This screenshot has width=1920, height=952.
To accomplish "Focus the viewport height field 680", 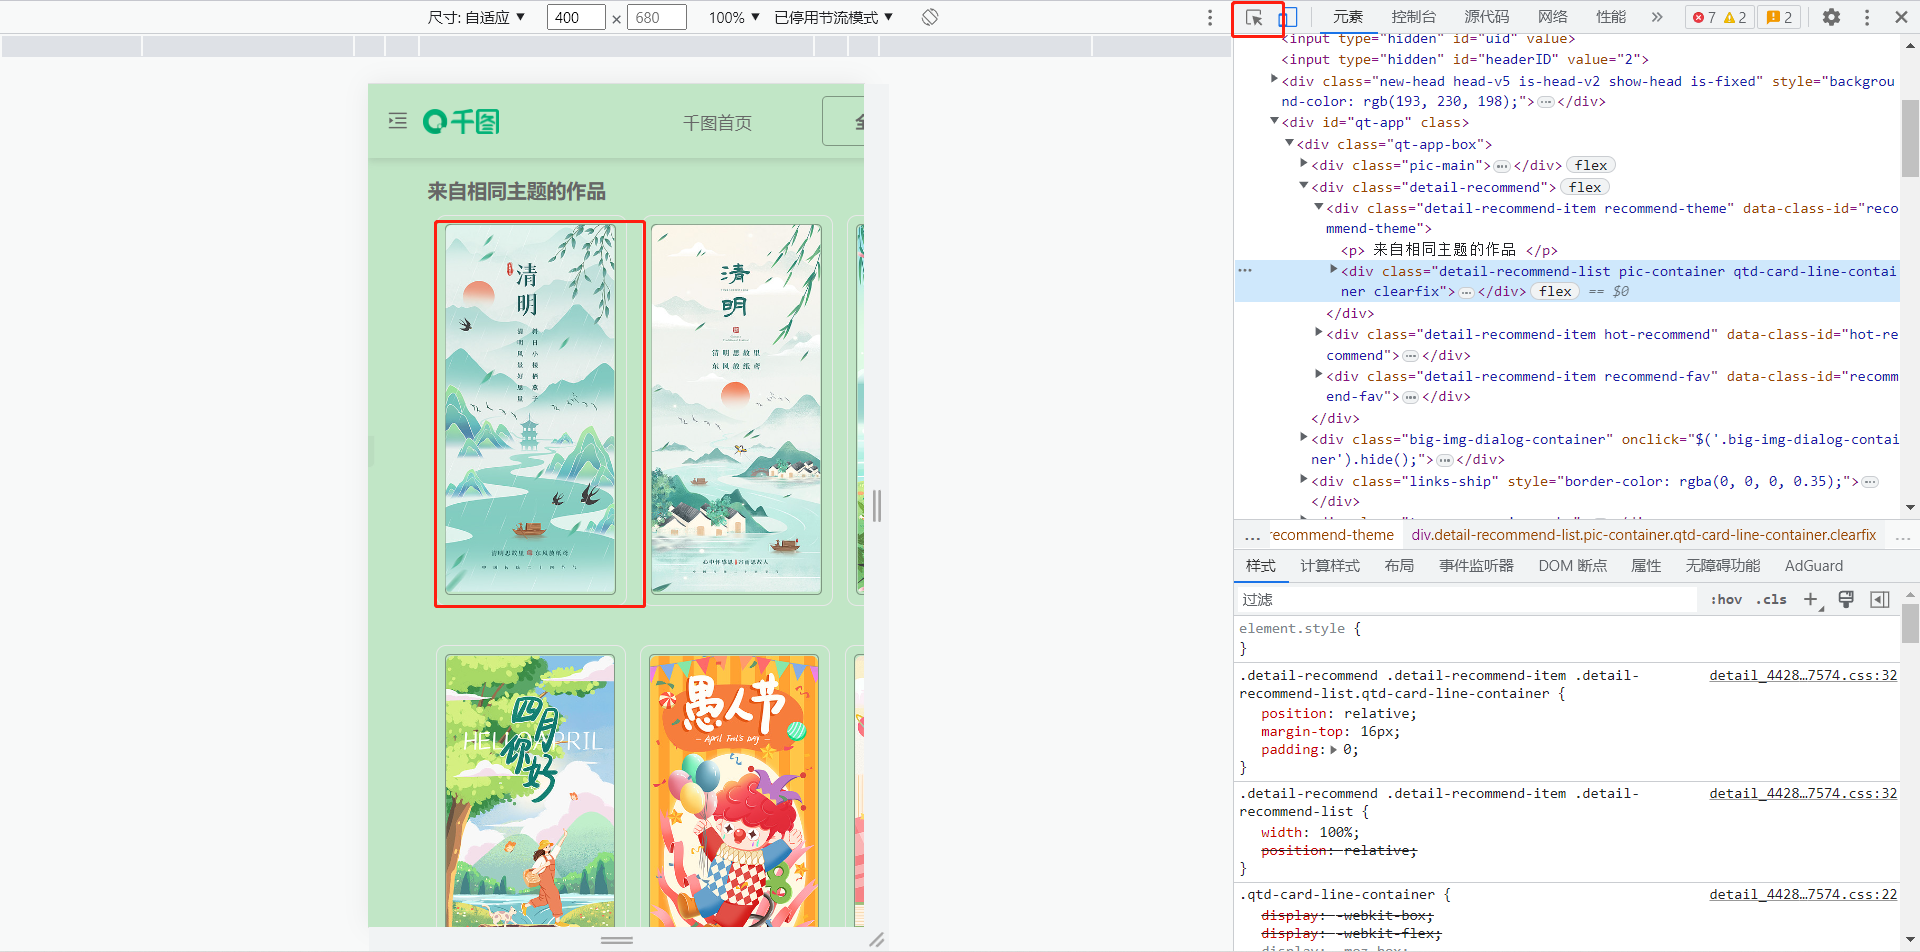I will [x=656, y=17].
